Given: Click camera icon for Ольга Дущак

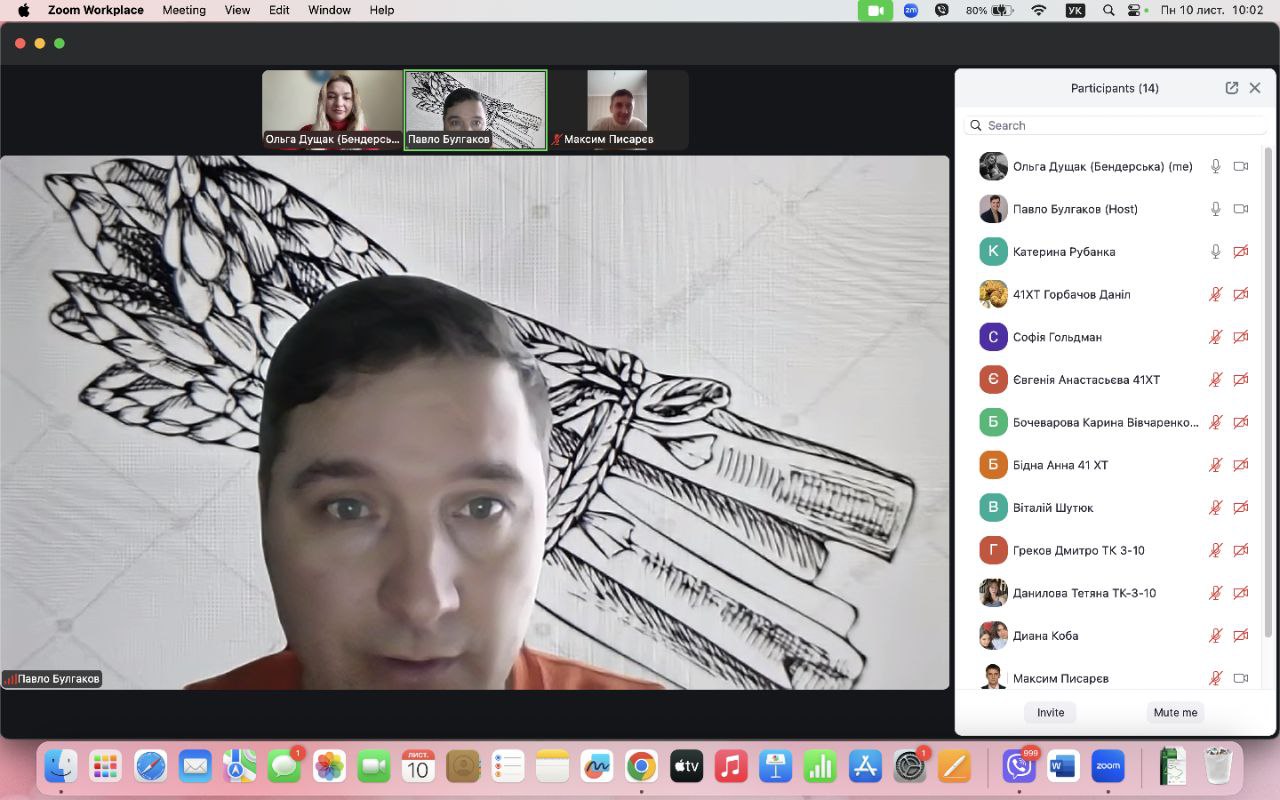Looking at the screenshot, I should pos(1241,166).
